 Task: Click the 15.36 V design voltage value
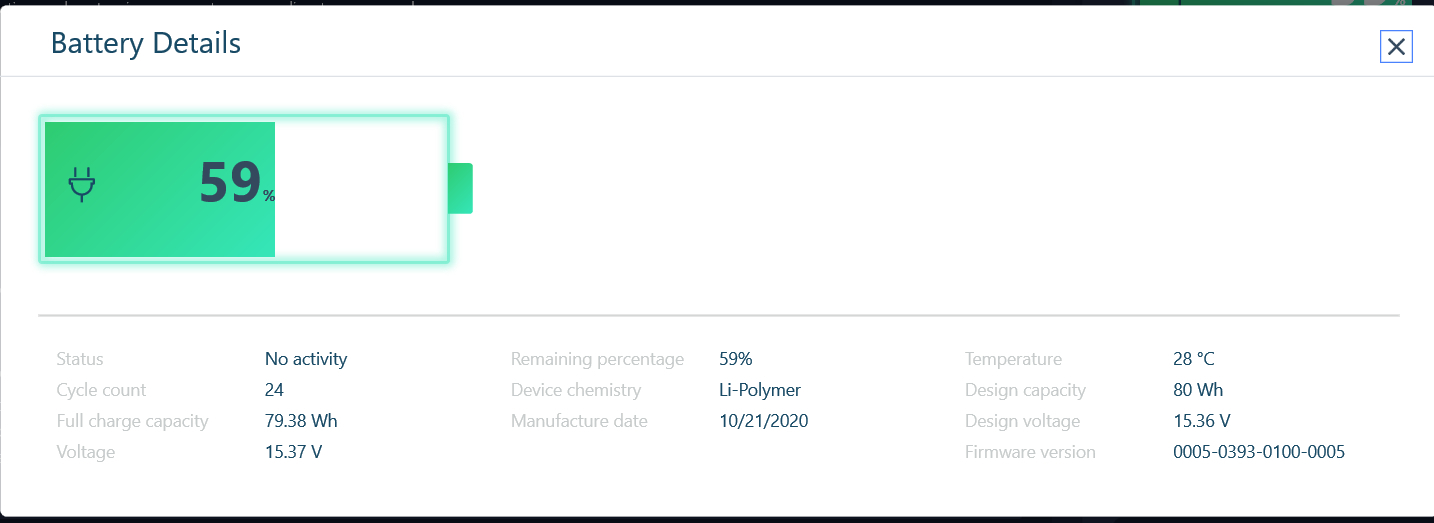pos(1201,421)
